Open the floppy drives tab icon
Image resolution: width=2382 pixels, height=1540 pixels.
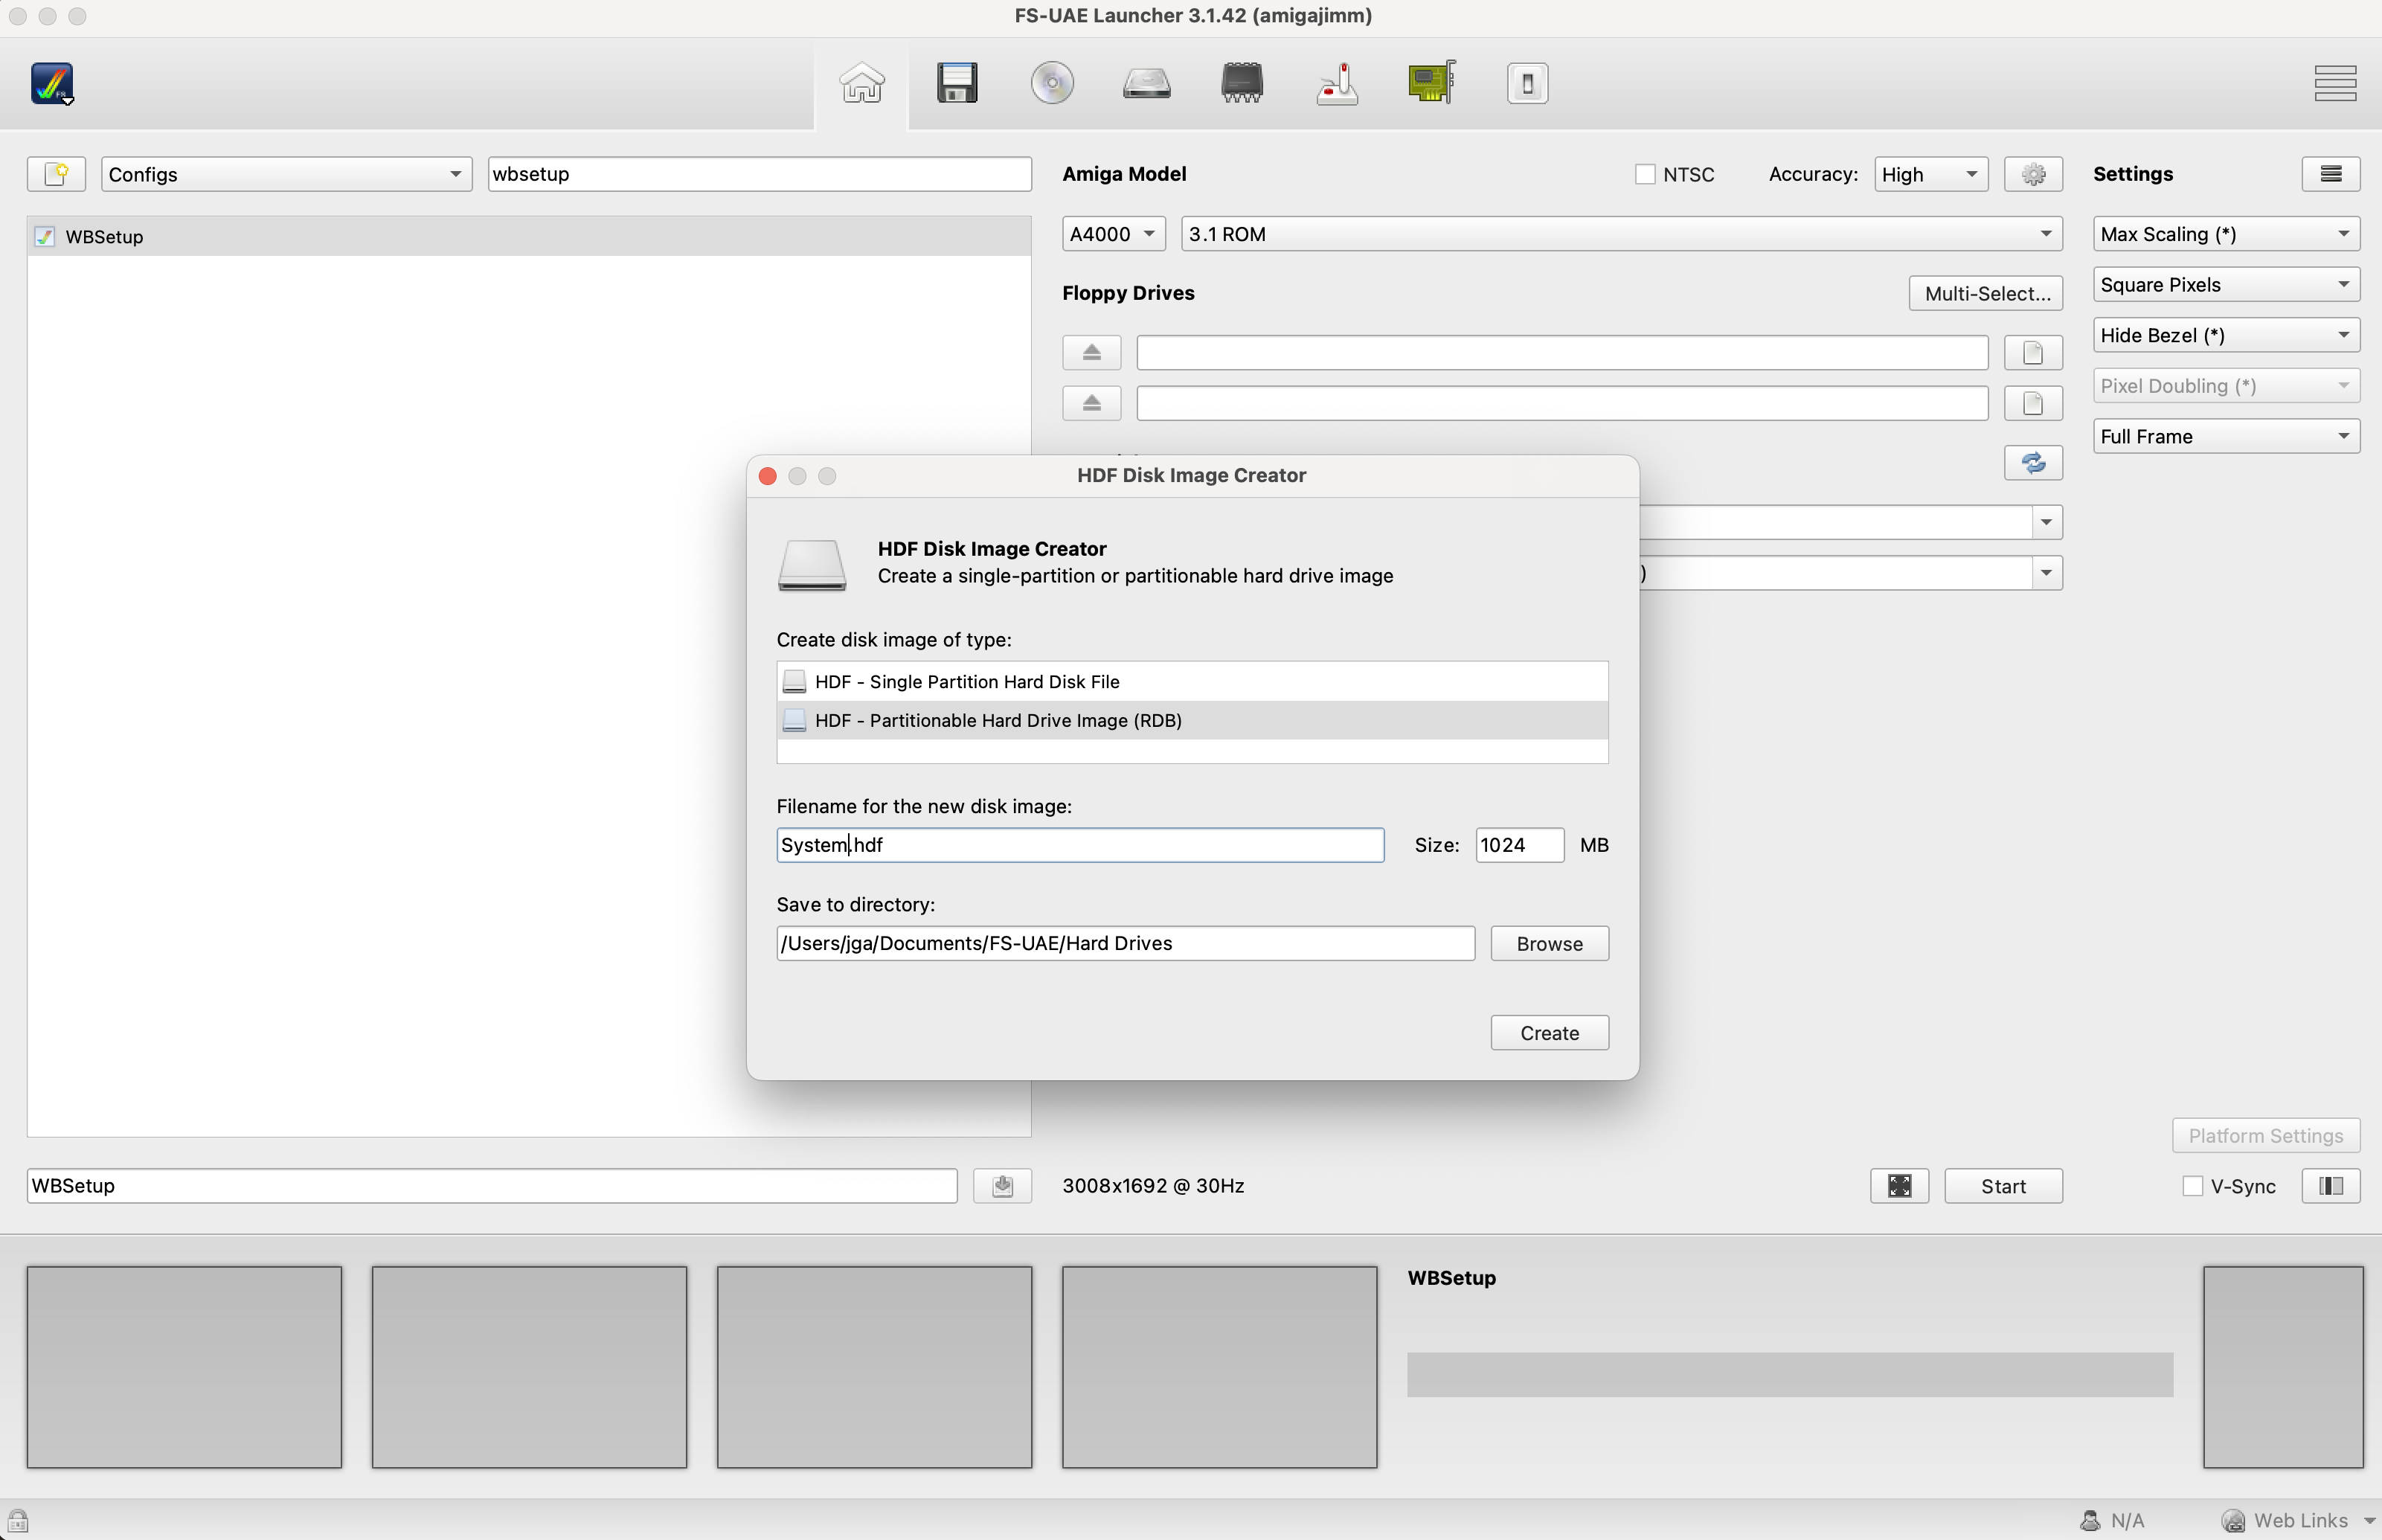[x=956, y=83]
